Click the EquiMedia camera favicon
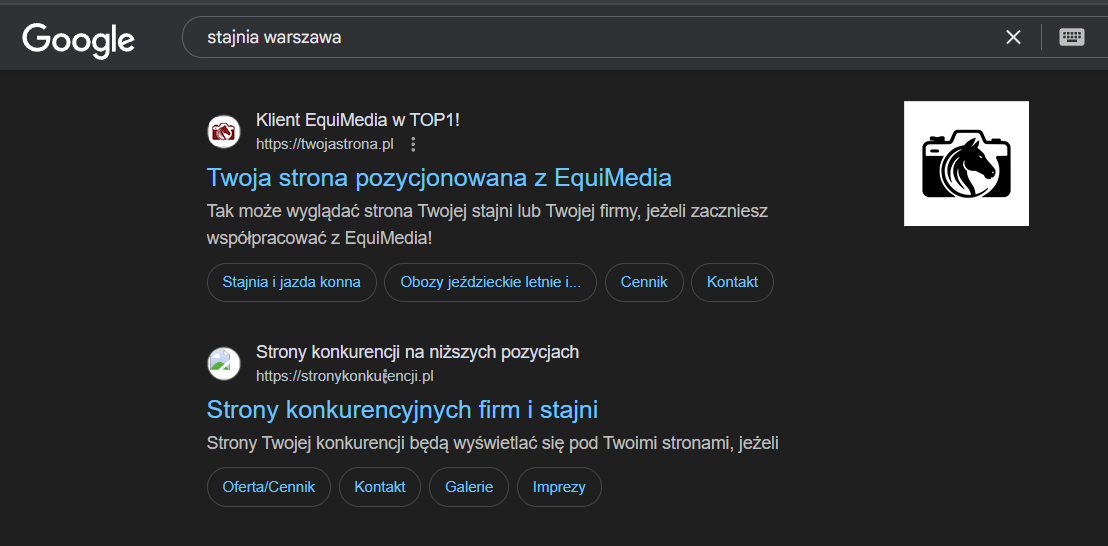This screenshot has width=1108, height=546. (224, 131)
